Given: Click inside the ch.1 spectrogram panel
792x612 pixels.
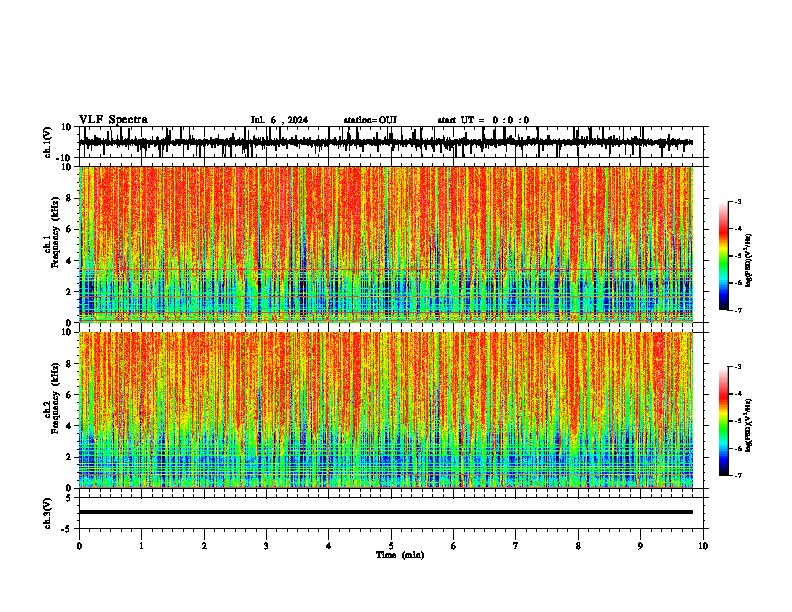Looking at the screenshot, I should (386, 244).
